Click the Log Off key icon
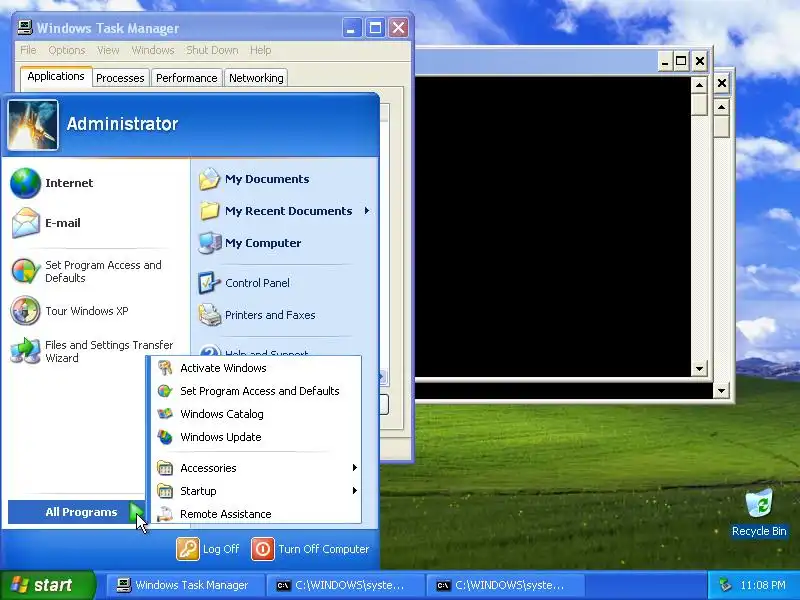 click(x=188, y=549)
